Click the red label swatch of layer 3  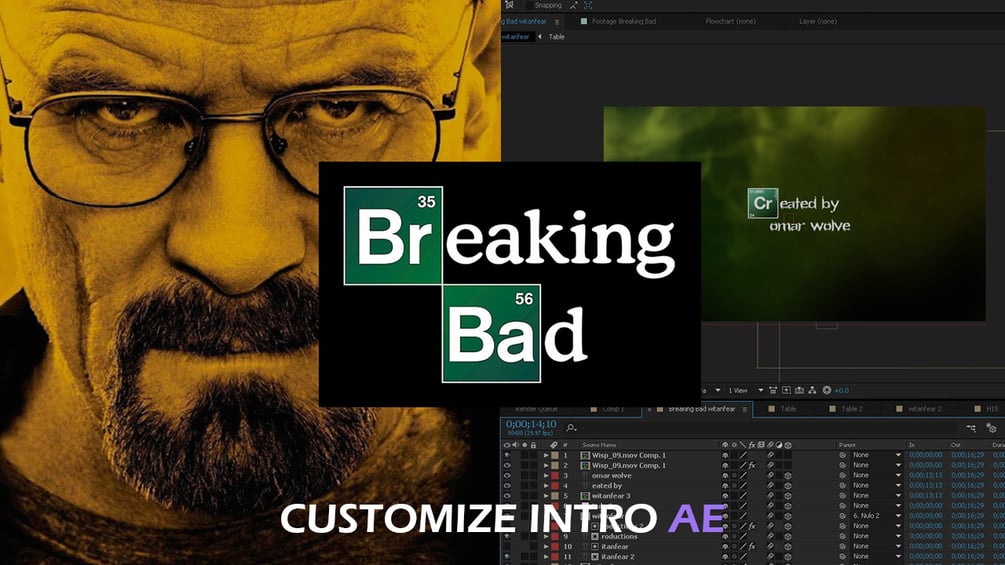tap(555, 475)
